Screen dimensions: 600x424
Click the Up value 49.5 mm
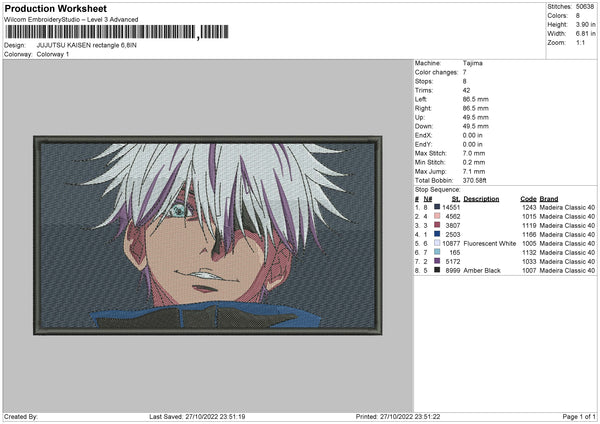[476, 117]
